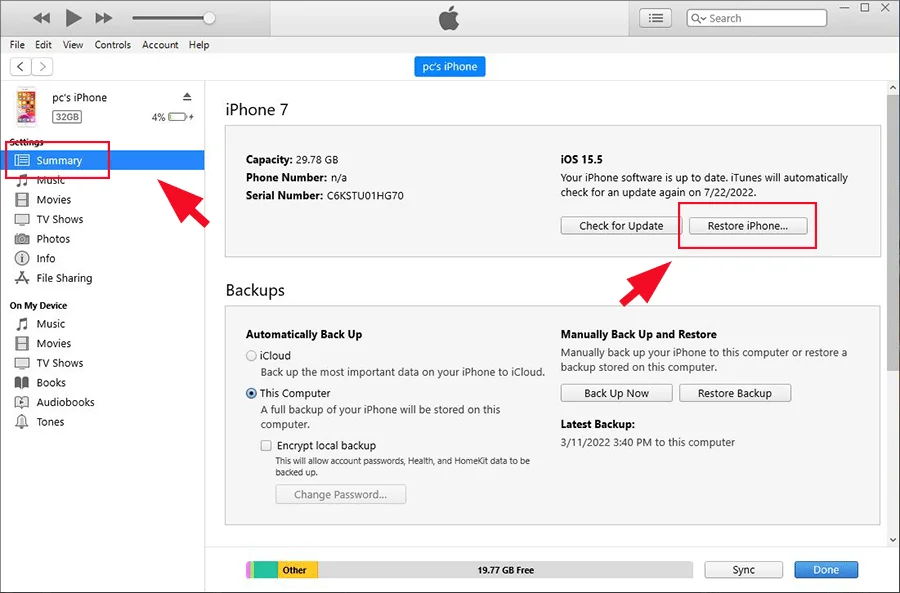This screenshot has height=593, width=900.
Task: Click the Summary list icon
Action: point(22,160)
